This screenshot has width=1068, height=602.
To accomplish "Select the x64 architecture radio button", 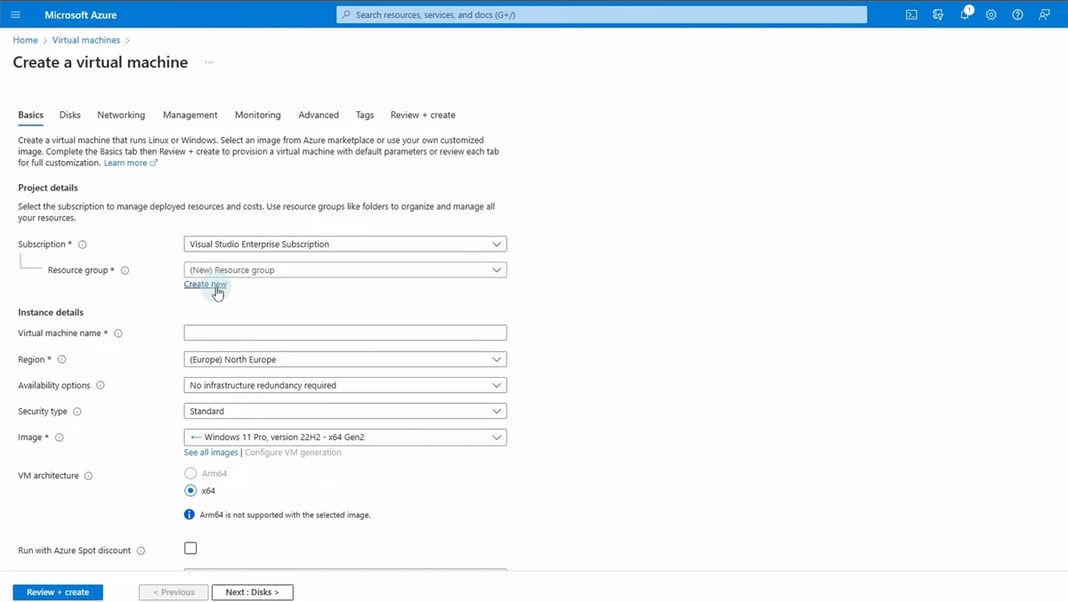I will pos(189,491).
